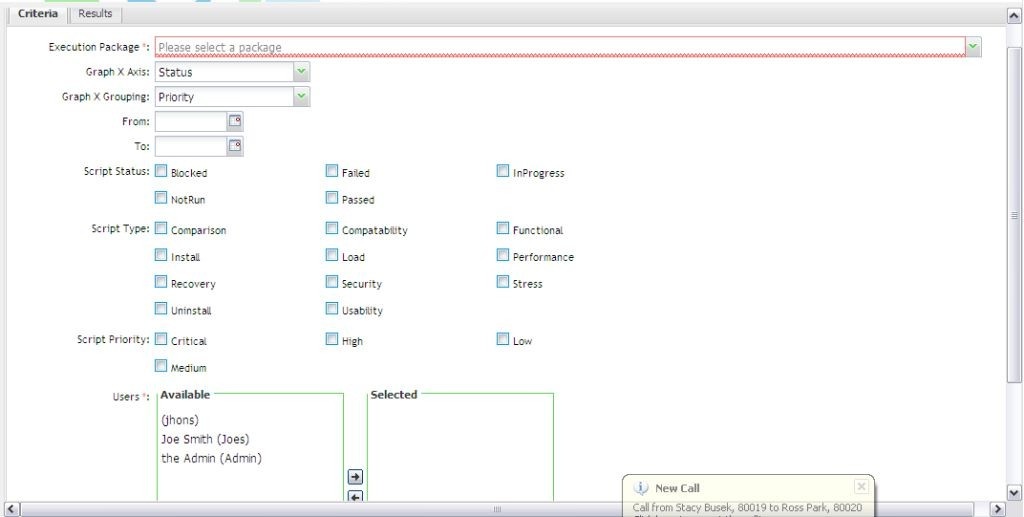Screen dimensions: 1024x517
Task: Click the vertical scrollbar up arrow
Action: (x=1012, y=15)
